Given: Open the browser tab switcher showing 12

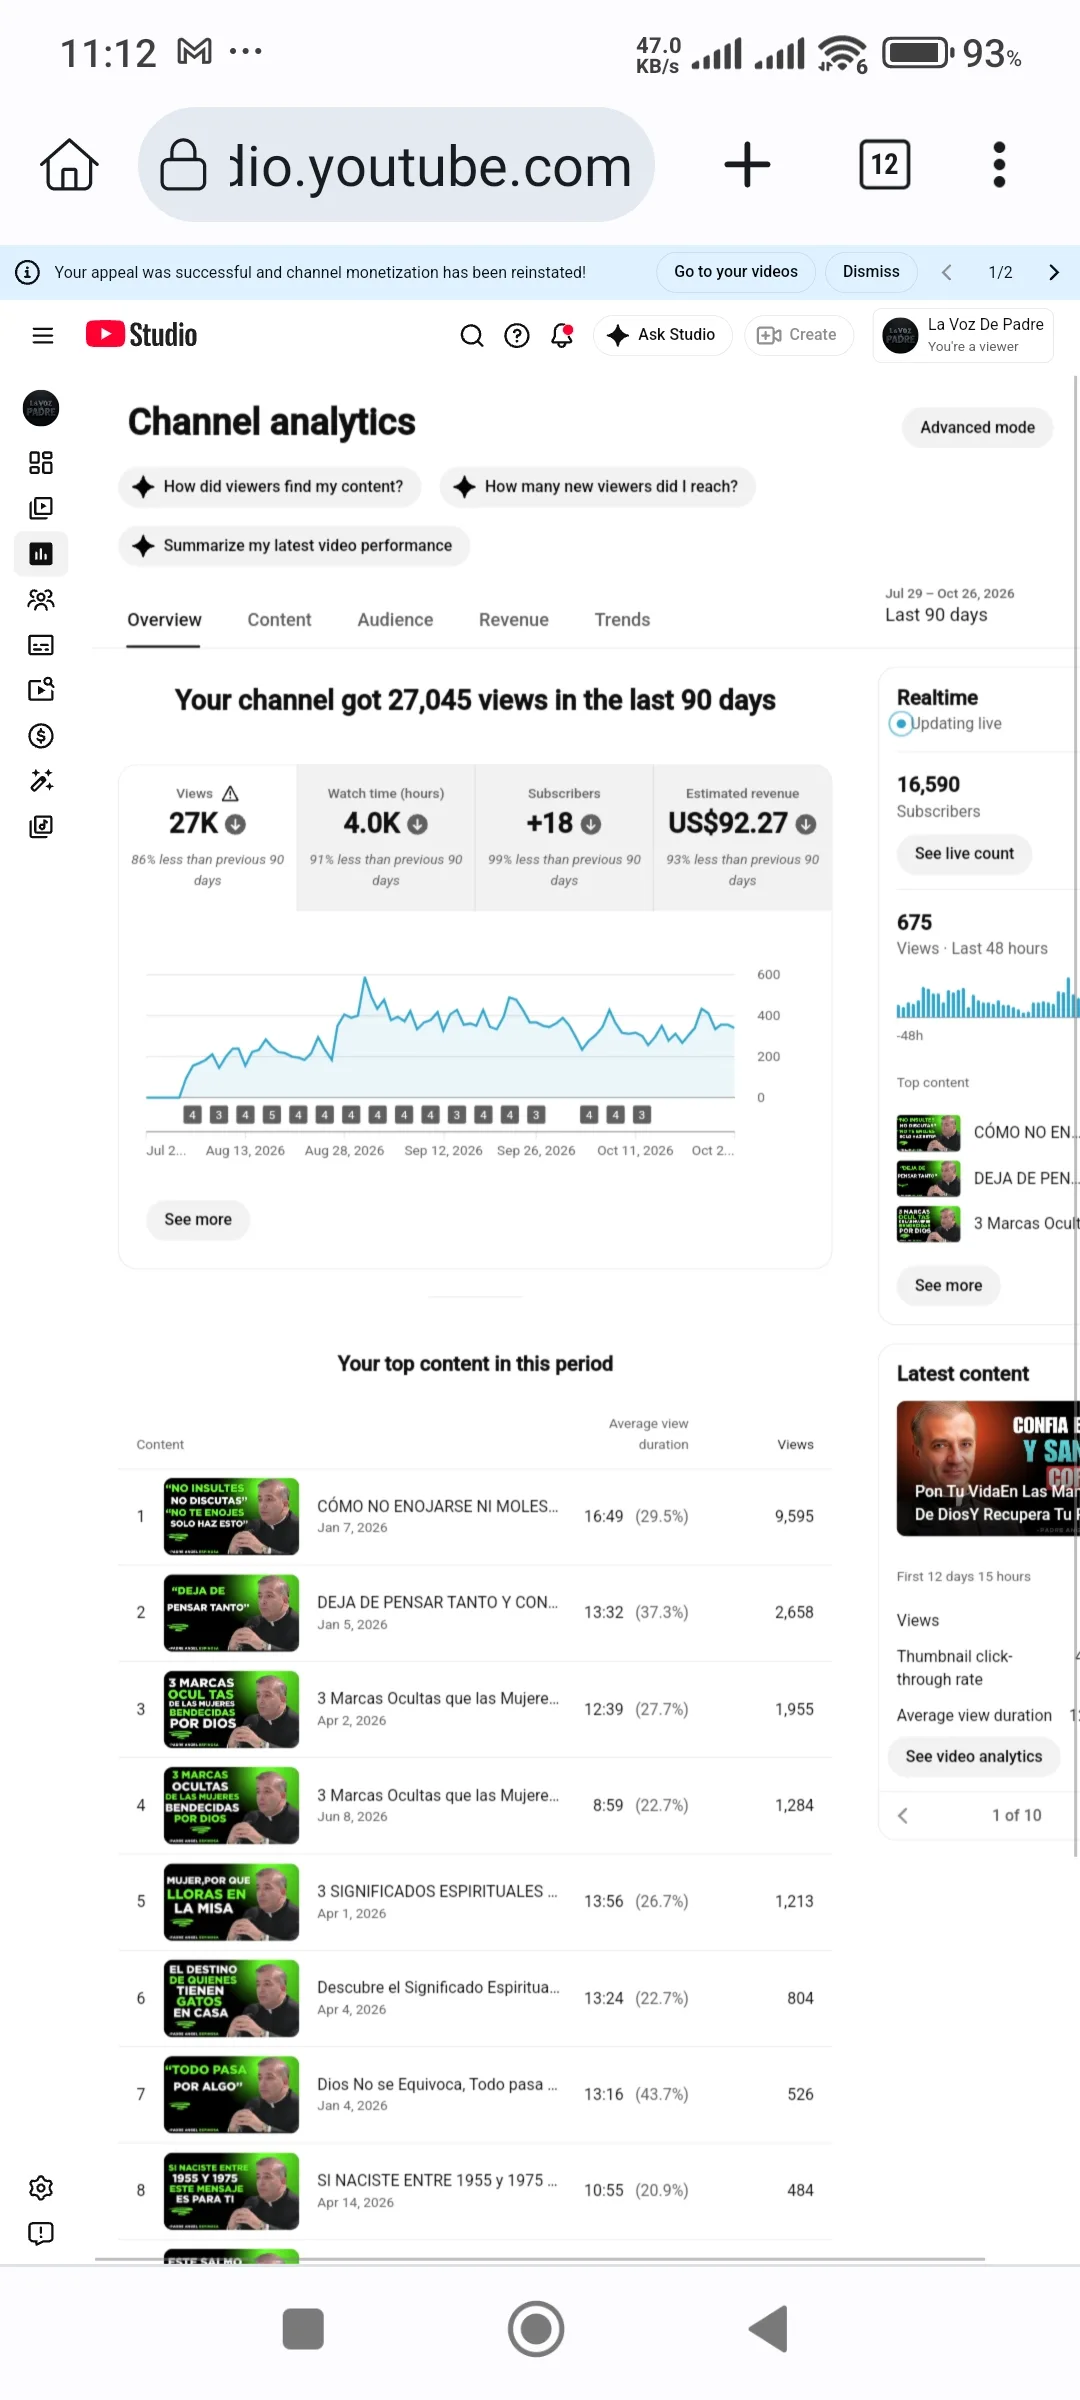Looking at the screenshot, I should click(x=885, y=165).
